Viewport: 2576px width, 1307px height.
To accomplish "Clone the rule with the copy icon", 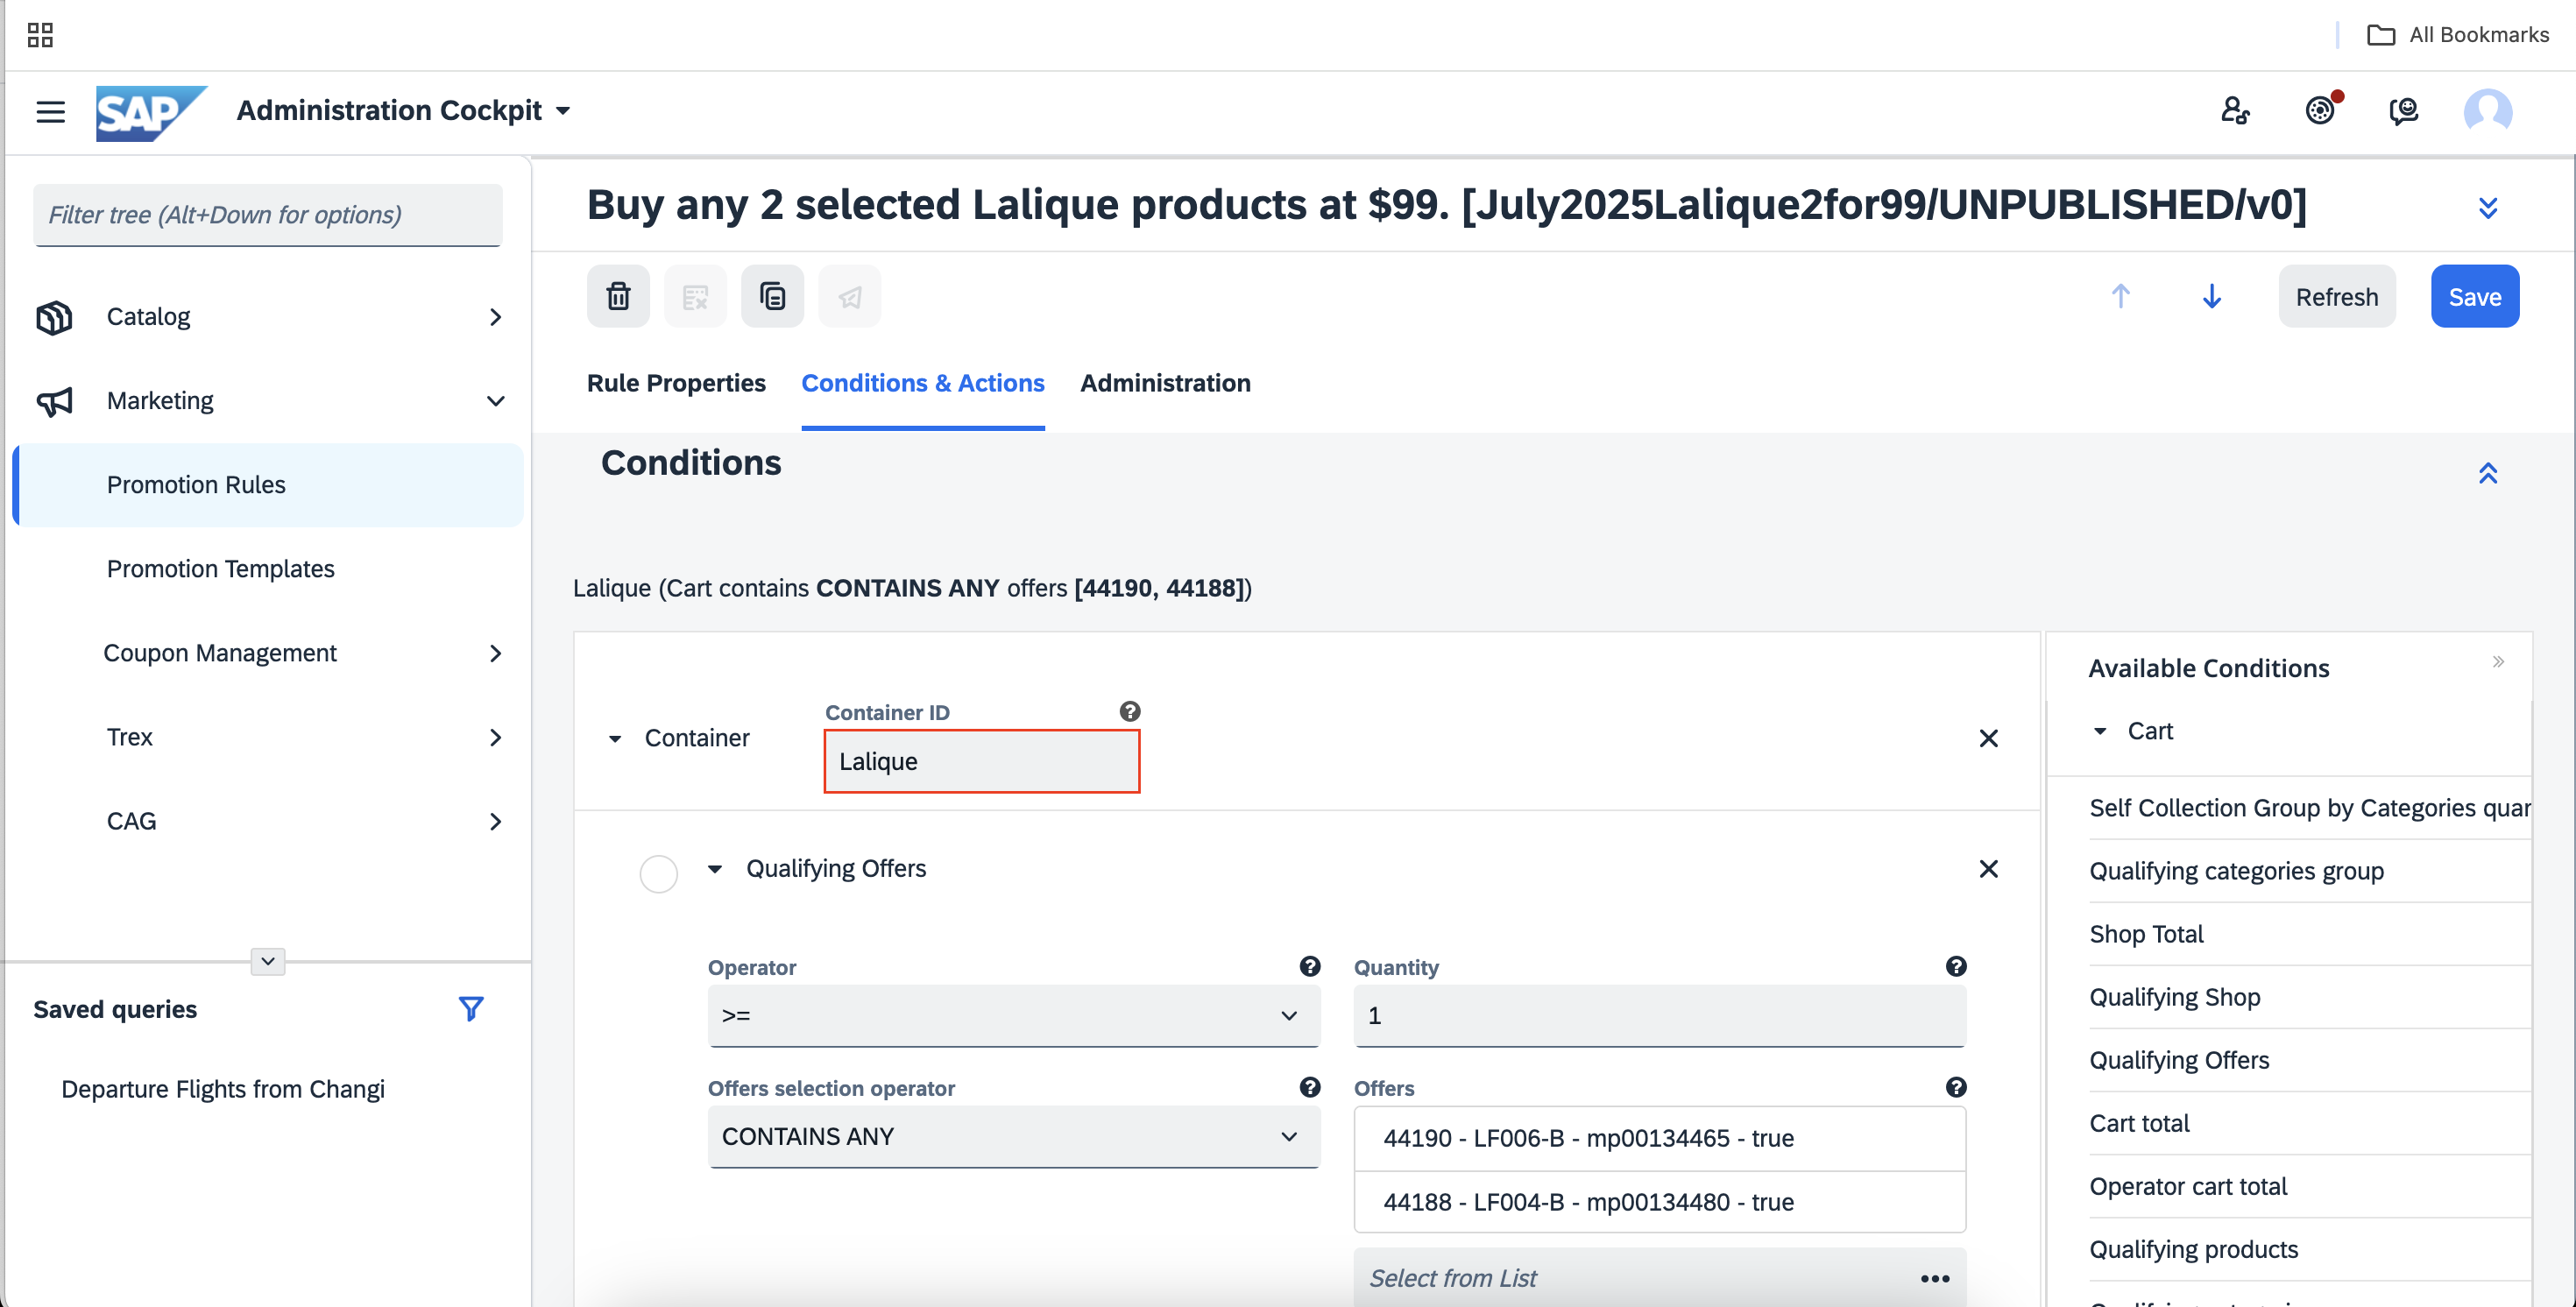I will pyautogui.click(x=772, y=296).
